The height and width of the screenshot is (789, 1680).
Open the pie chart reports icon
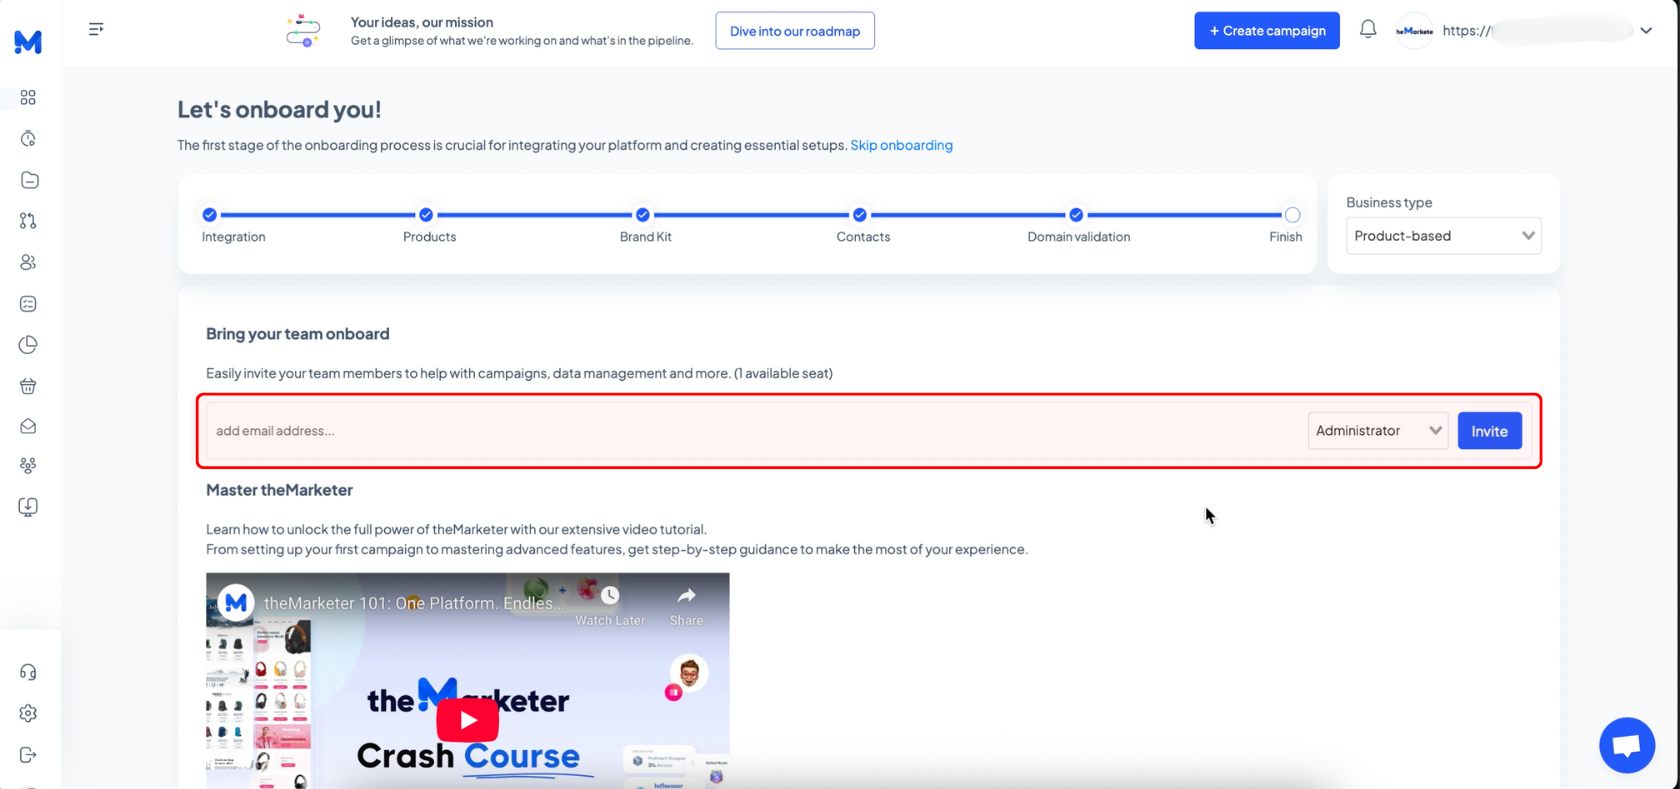[x=28, y=345]
